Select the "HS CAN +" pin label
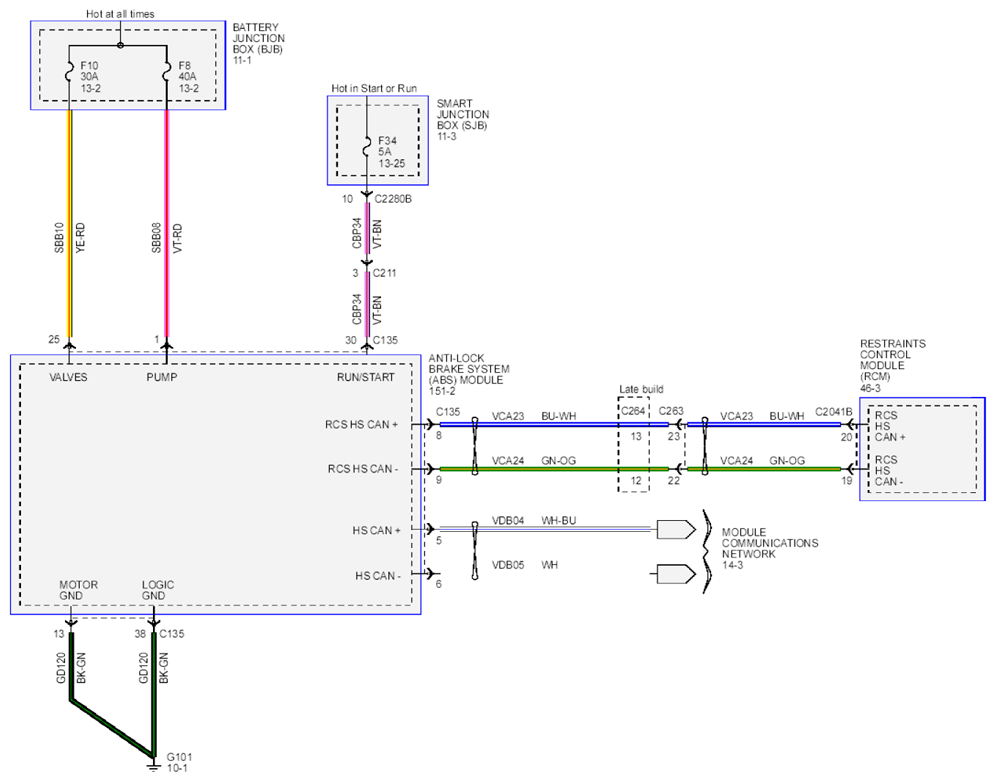 click(x=377, y=530)
